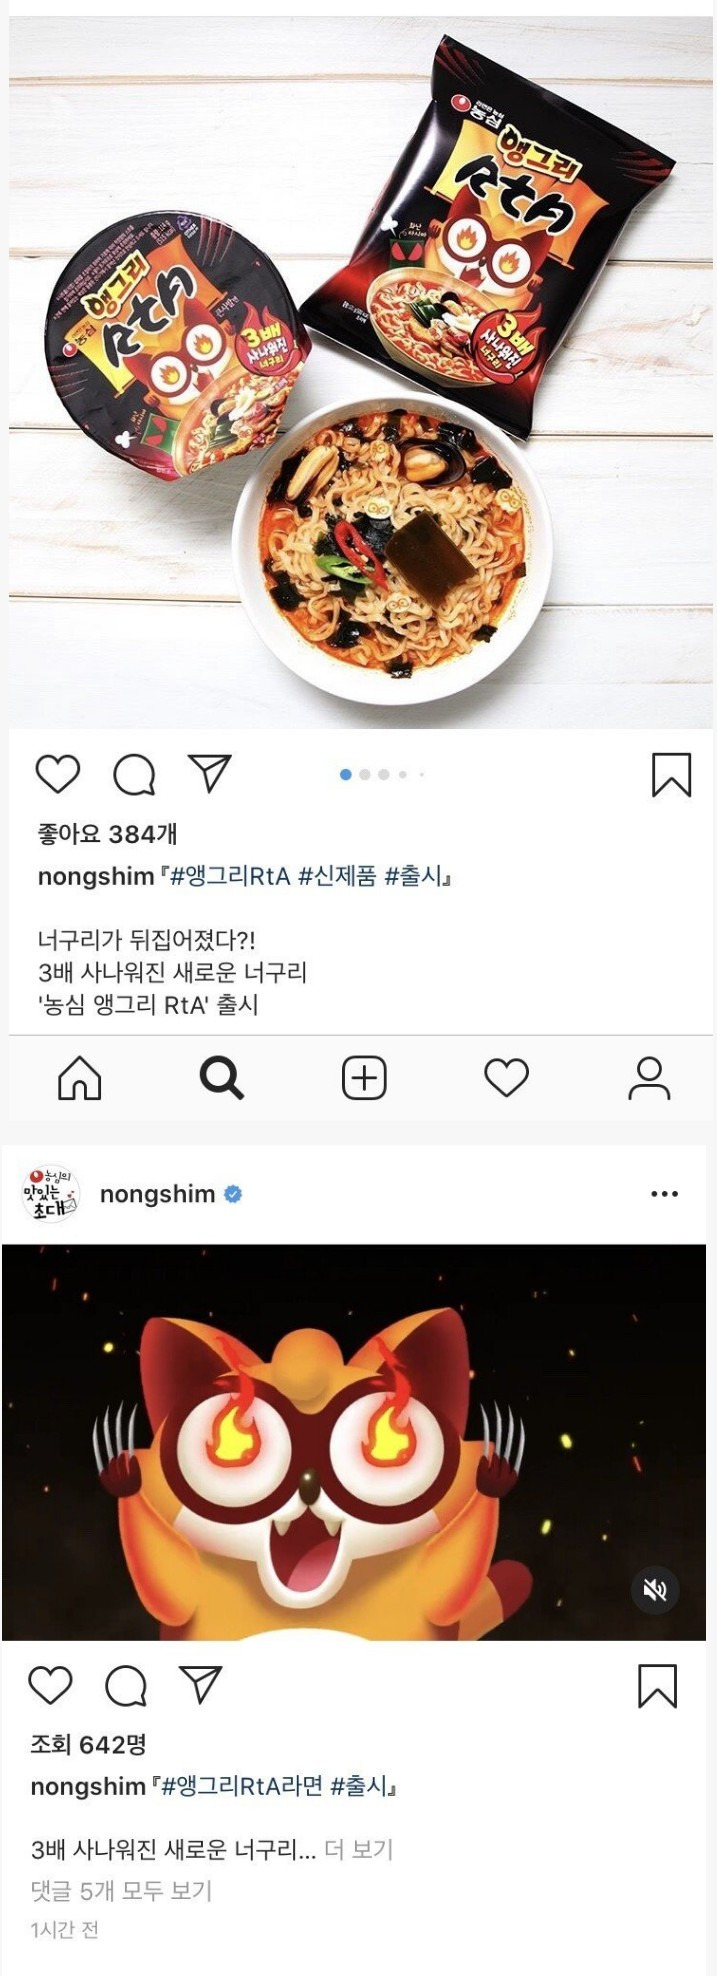Open nongshim profile from post header username
This screenshot has width=717, height=1976.
(x=158, y=1194)
